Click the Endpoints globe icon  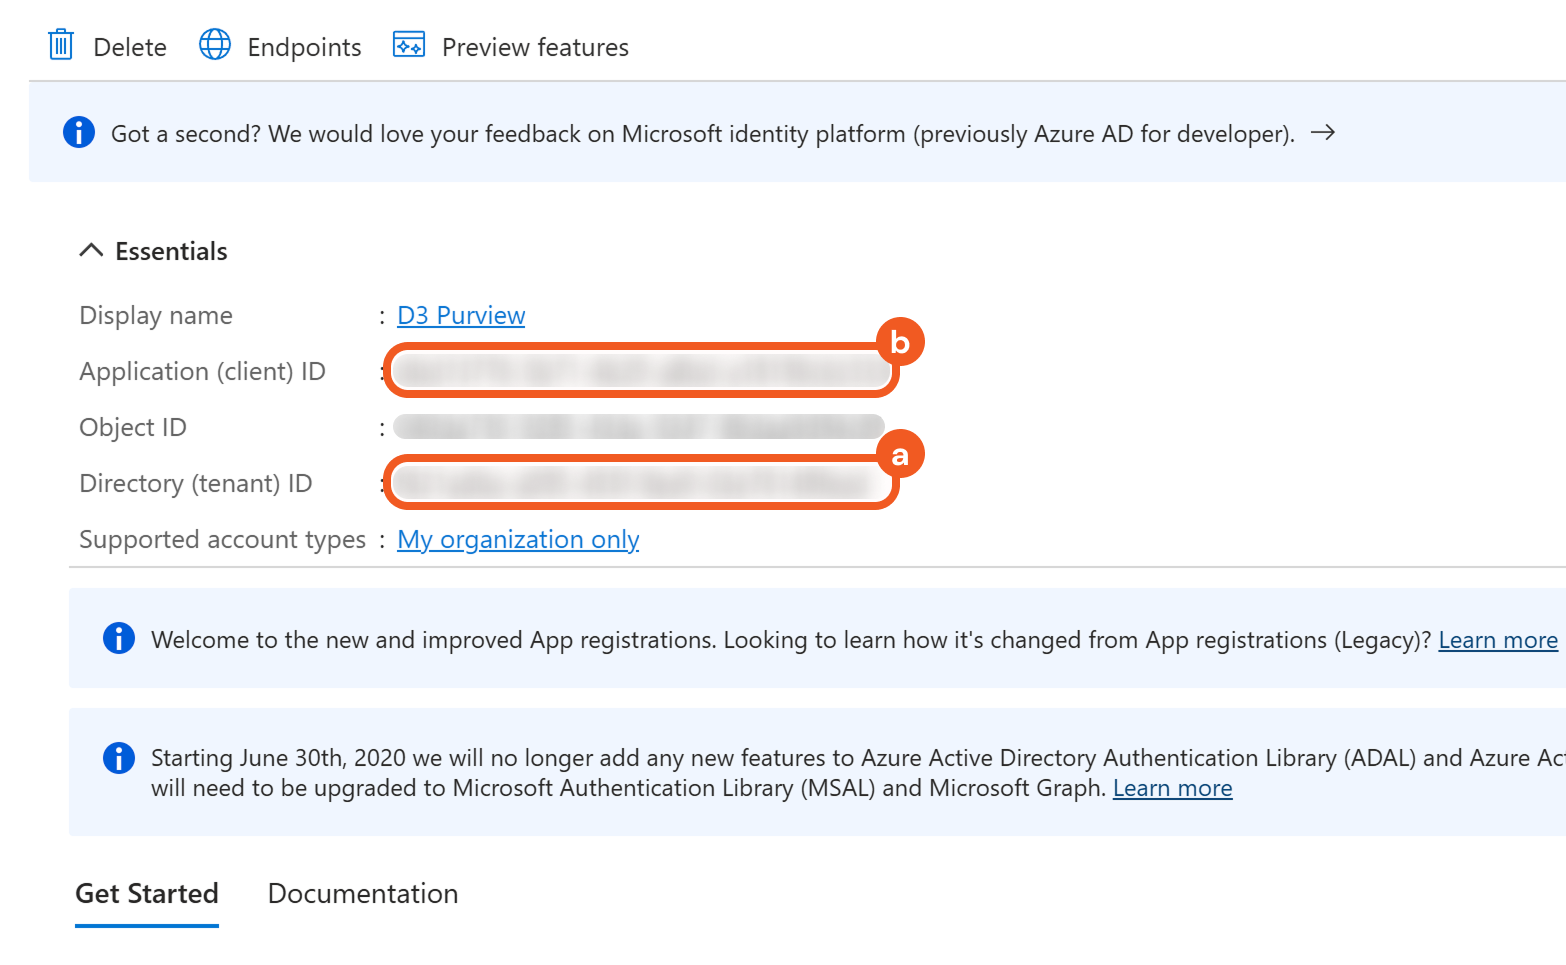click(215, 45)
